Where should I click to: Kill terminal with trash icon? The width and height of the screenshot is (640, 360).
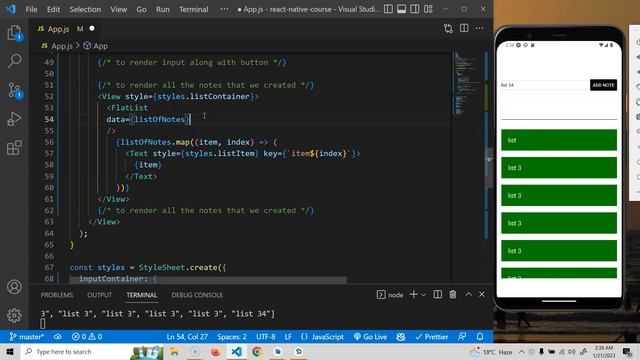pyautogui.click(x=453, y=294)
